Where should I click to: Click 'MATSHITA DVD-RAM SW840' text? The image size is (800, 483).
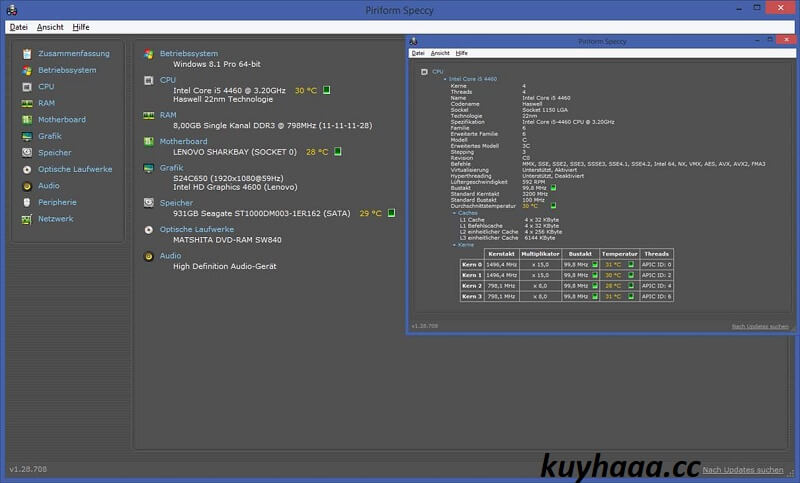[x=227, y=240]
